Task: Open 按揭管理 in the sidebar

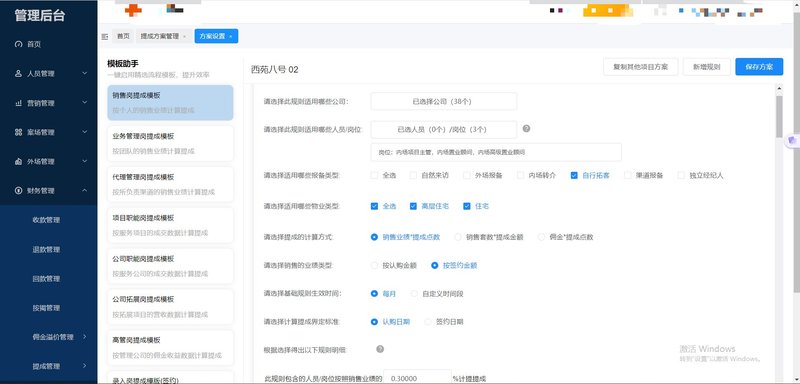Action: (46, 308)
